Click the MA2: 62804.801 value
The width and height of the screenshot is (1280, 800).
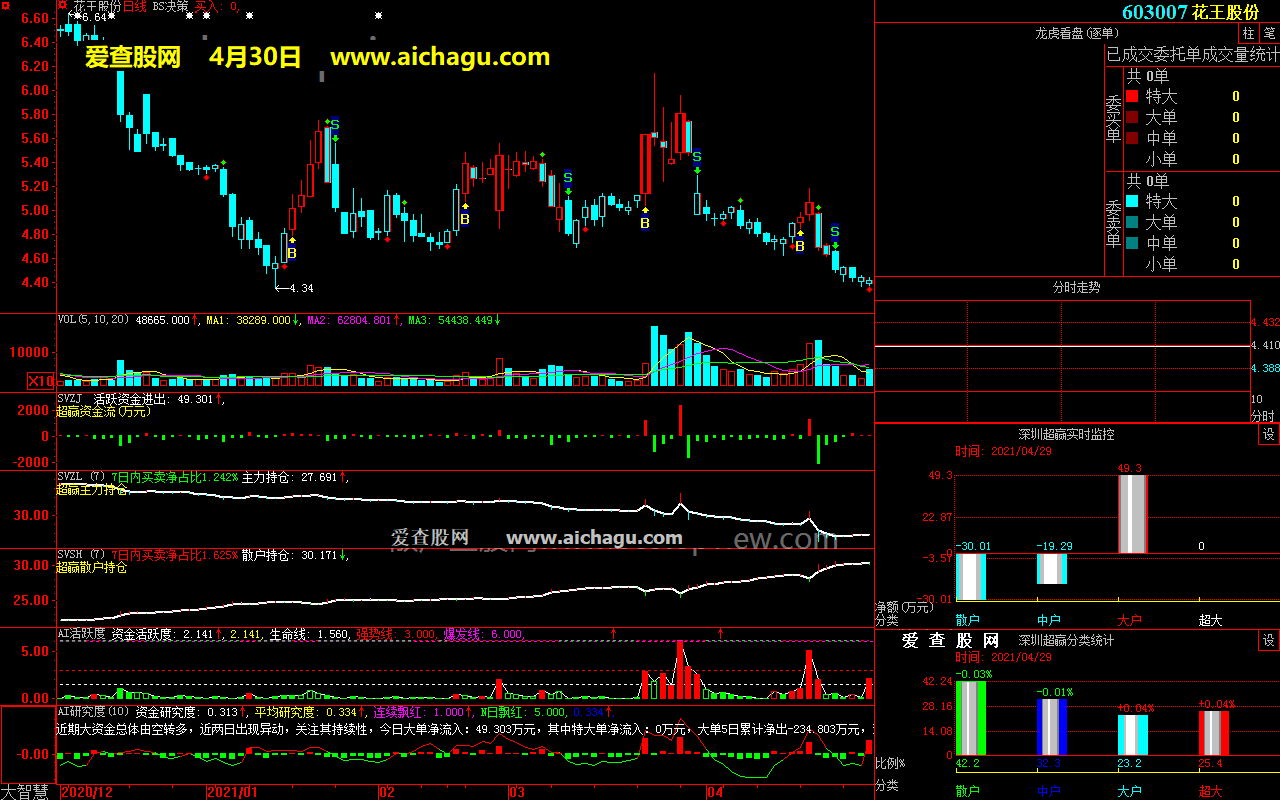[351, 320]
